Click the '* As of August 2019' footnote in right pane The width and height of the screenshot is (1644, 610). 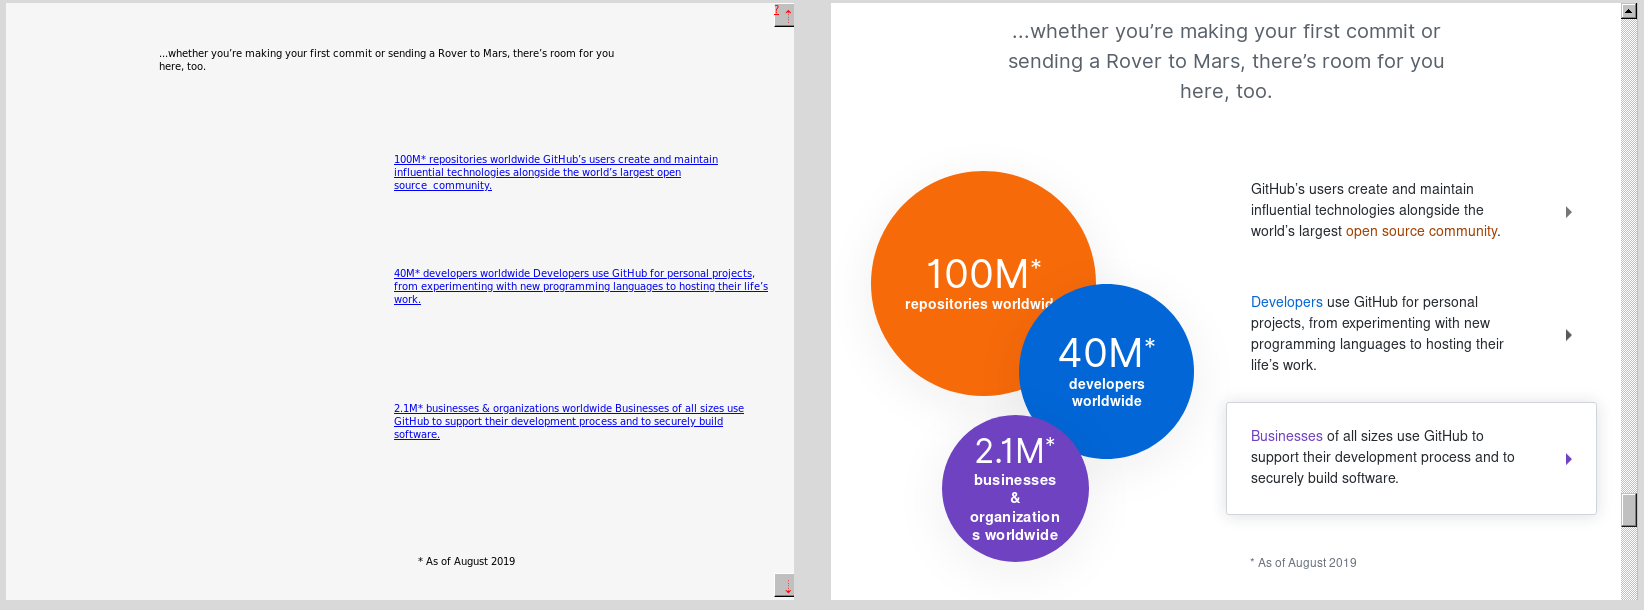point(1303,563)
